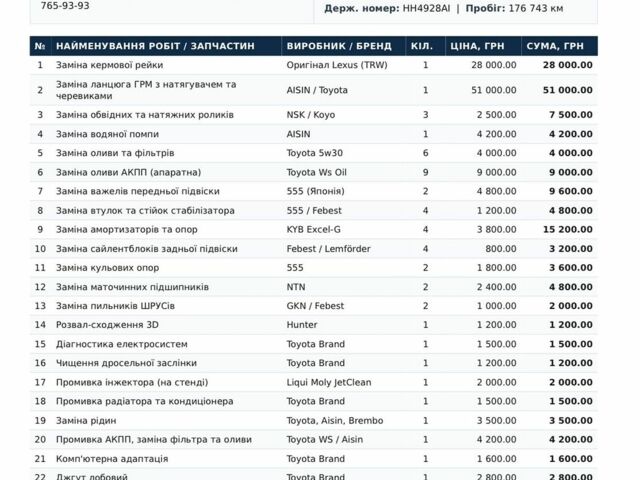Click the price '2 400.00' in row 12
The width and height of the screenshot is (640, 480).
tap(497, 287)
